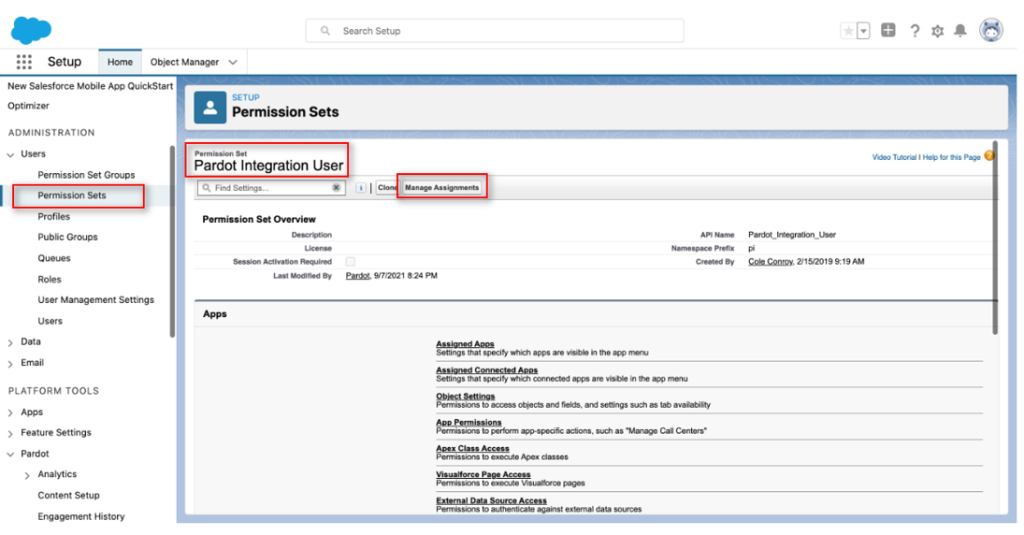Expand the Email section
The height and width of the screenshot is (535, 1024).
(x=10, y=363)
